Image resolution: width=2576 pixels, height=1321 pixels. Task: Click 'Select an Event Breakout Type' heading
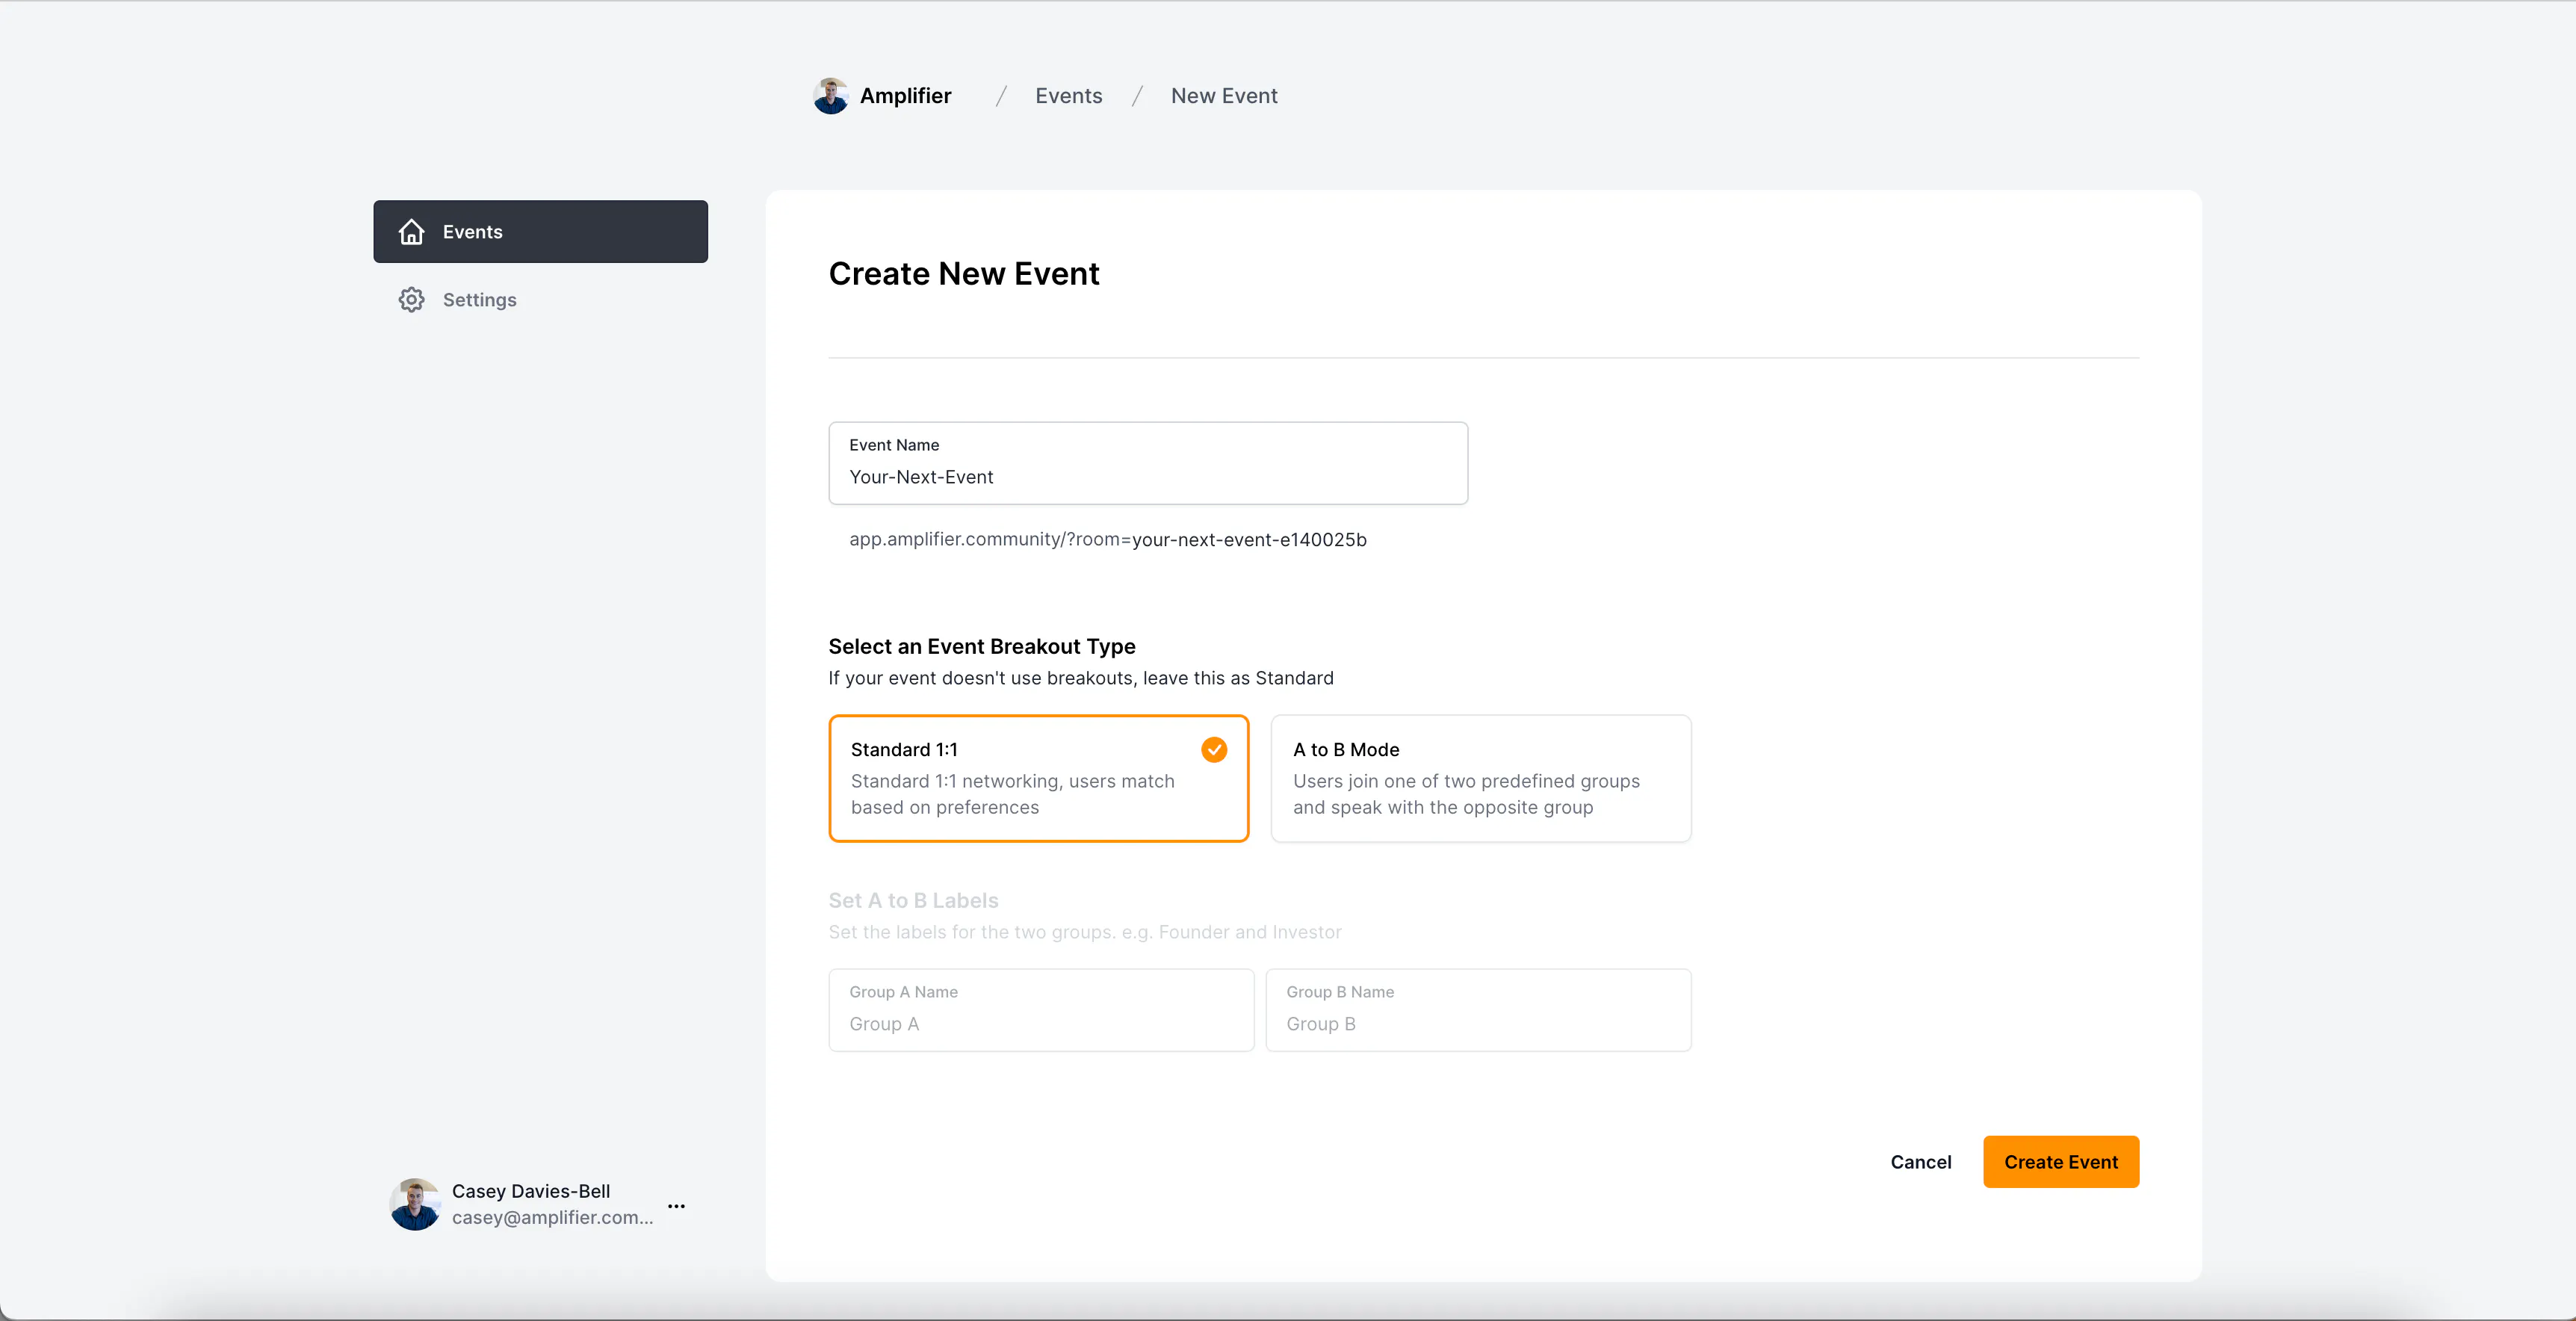[981, 646]
